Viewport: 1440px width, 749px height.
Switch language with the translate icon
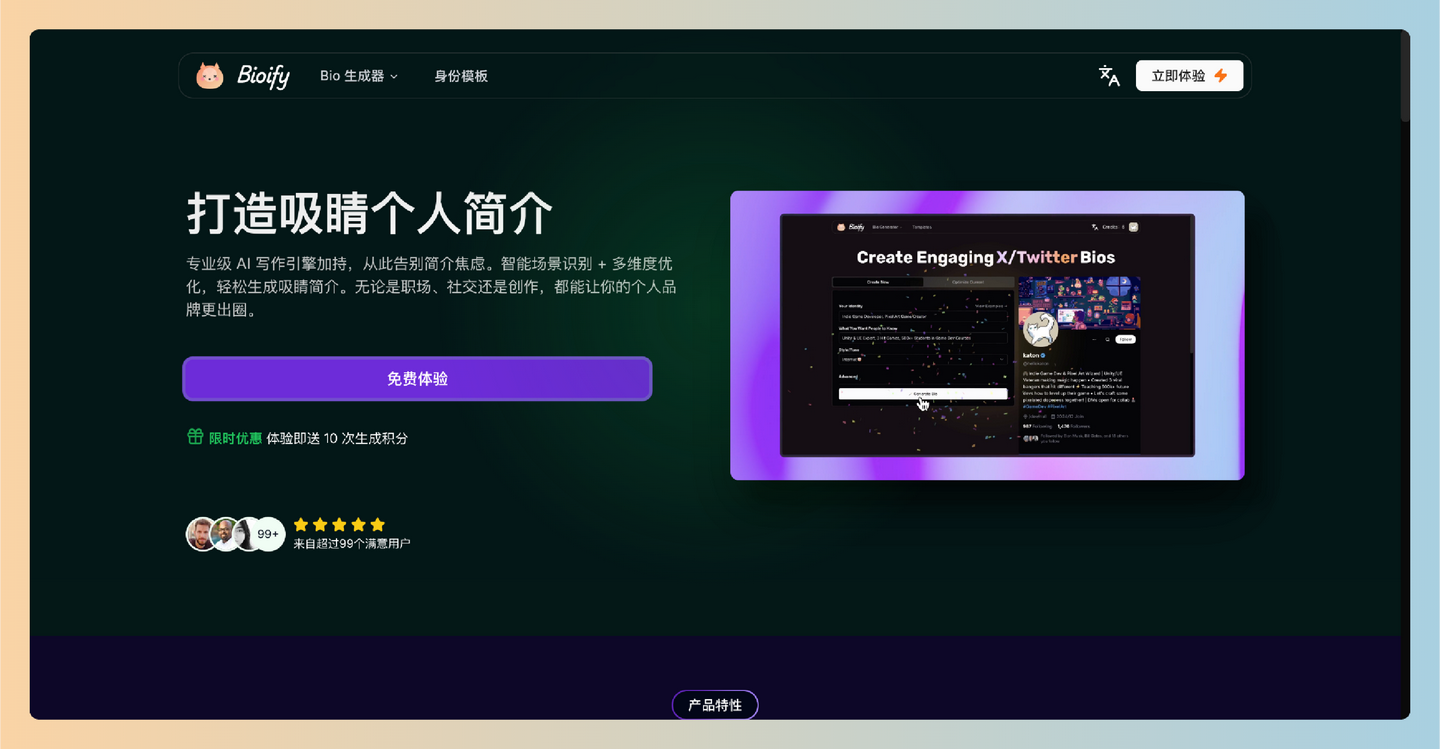click(1109, 76)
